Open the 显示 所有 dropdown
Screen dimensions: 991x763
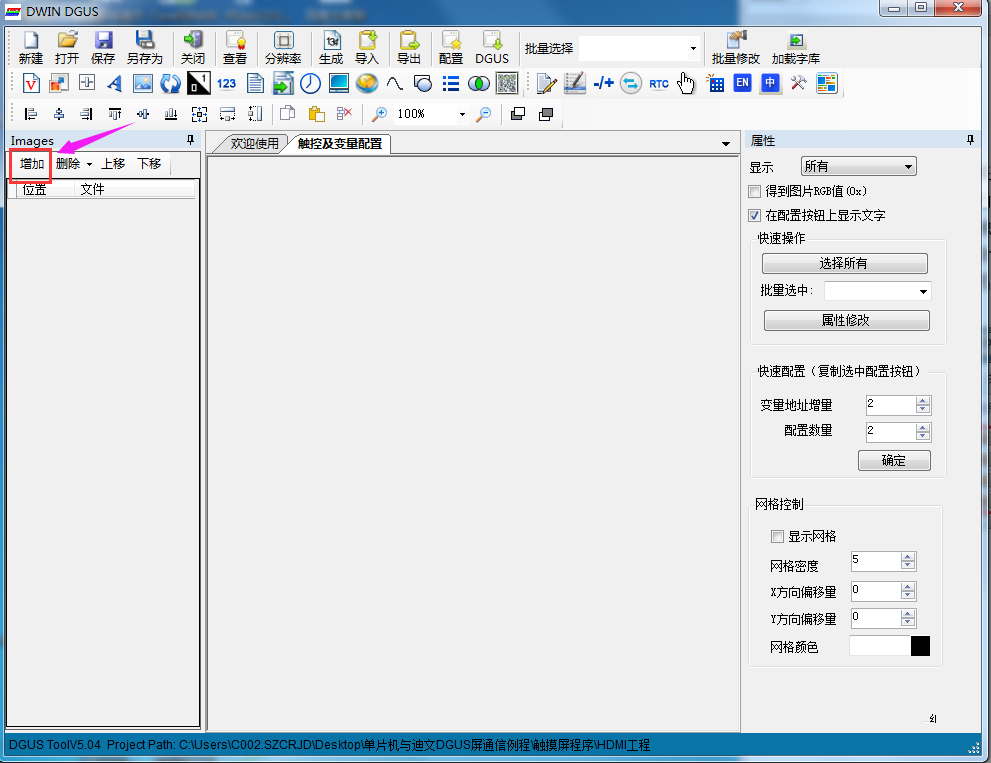pyautogui.click(x=858, y=167)
